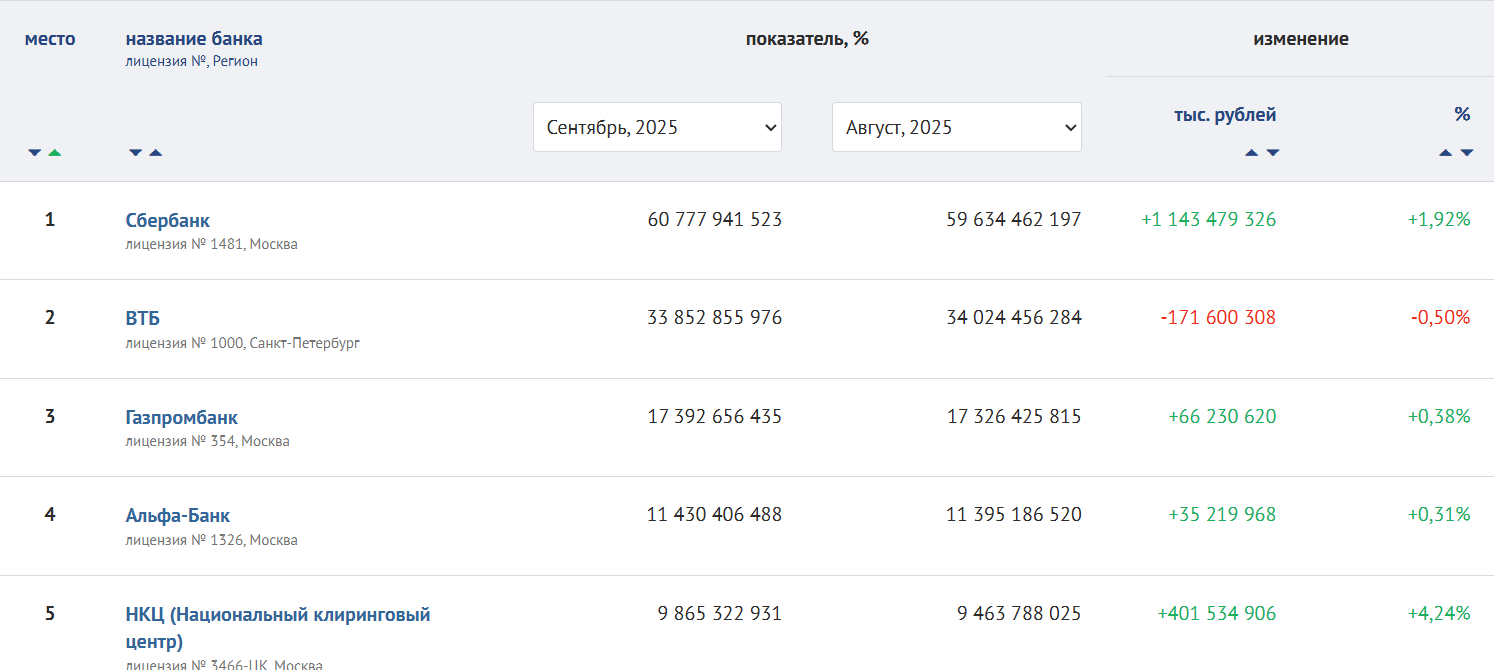Click the название банка column header
The height and width of the screenshot is (670, 1494).
(194, 39)
